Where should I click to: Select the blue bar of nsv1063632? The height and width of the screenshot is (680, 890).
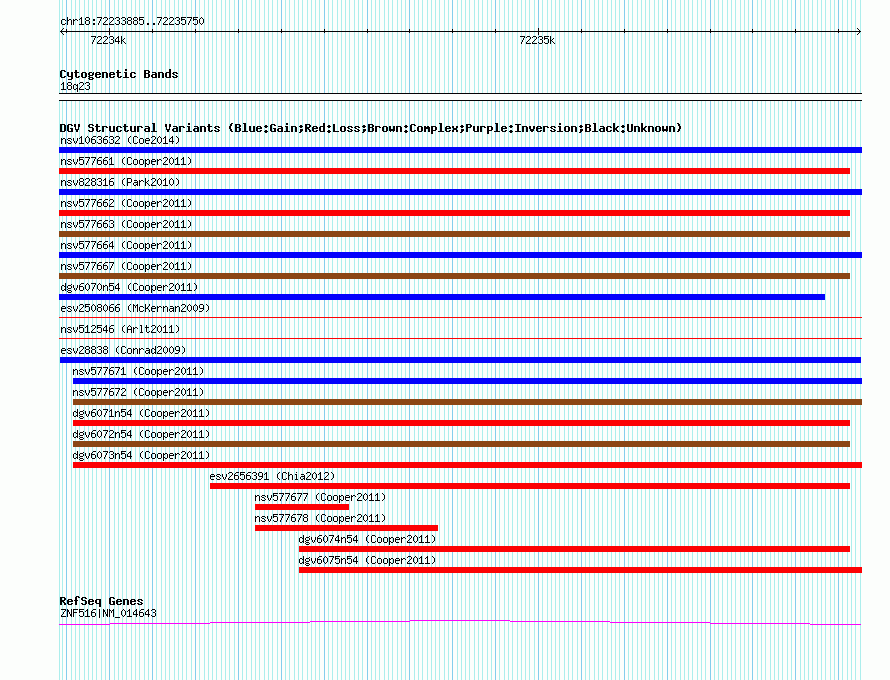click(460, 150)
